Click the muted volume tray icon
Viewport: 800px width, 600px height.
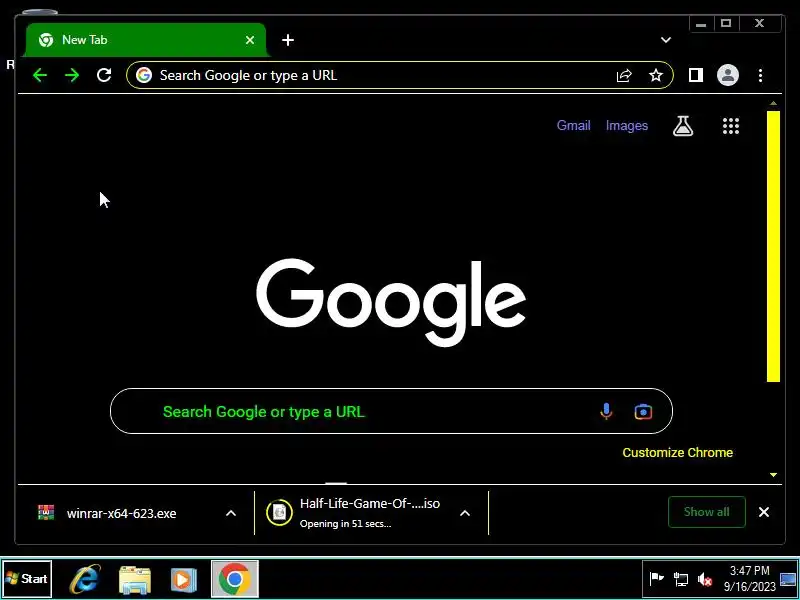(705, 579)
